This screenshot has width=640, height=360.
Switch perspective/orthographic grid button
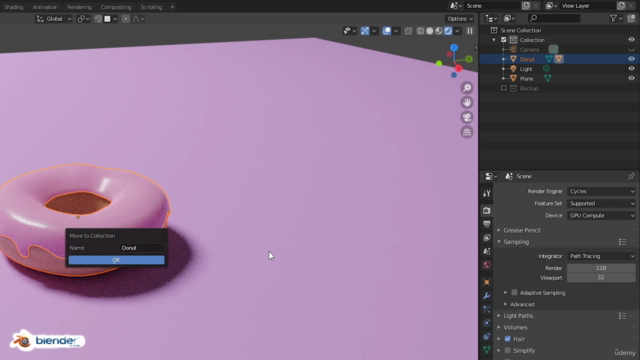(x=467, y=132)
